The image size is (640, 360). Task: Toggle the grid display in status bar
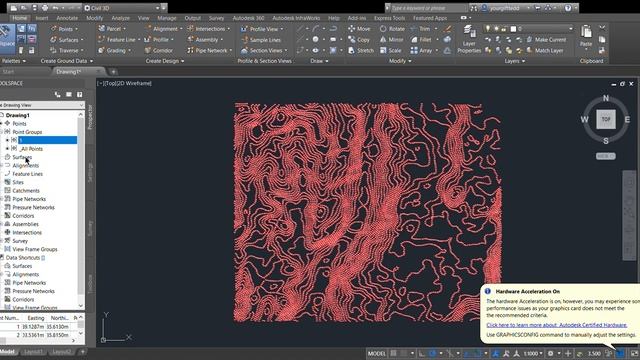pos(393,353)
